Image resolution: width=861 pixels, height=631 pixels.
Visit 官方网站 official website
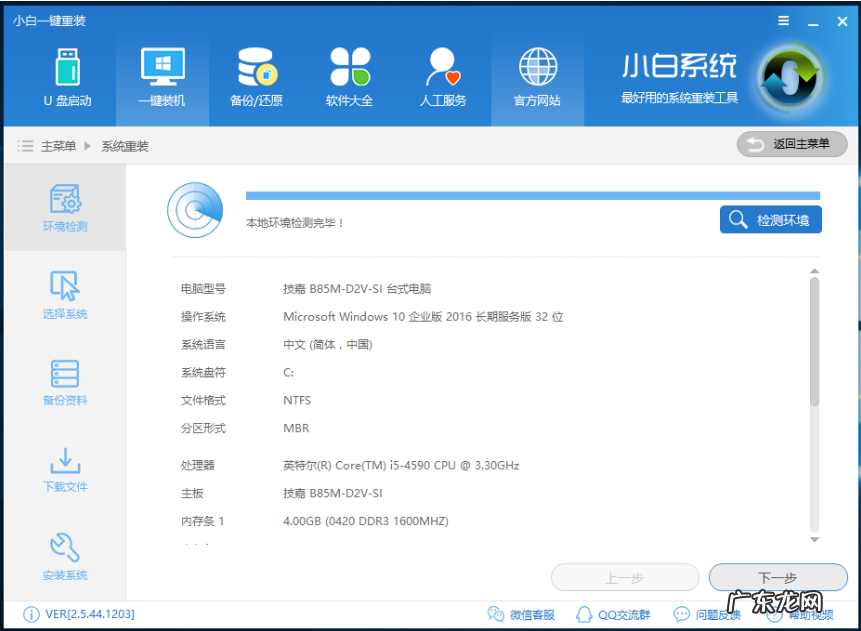pos(537,80)
